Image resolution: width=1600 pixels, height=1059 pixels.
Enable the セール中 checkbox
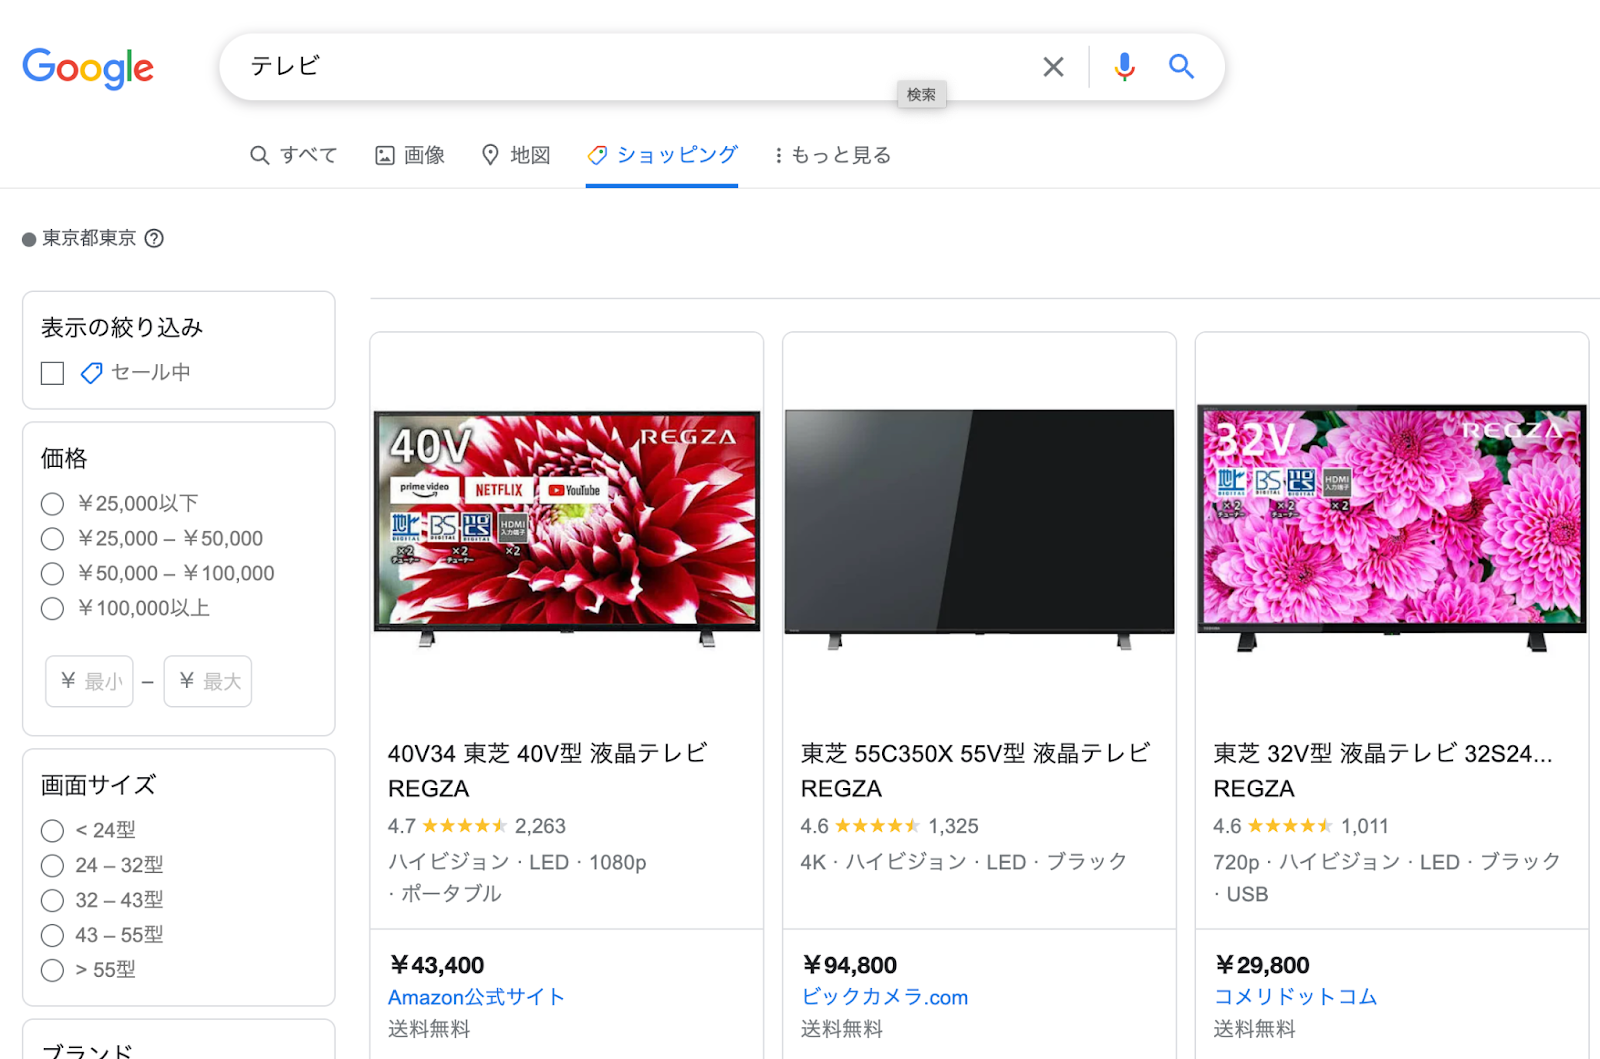pyautogui.click(x=52, y=373)
